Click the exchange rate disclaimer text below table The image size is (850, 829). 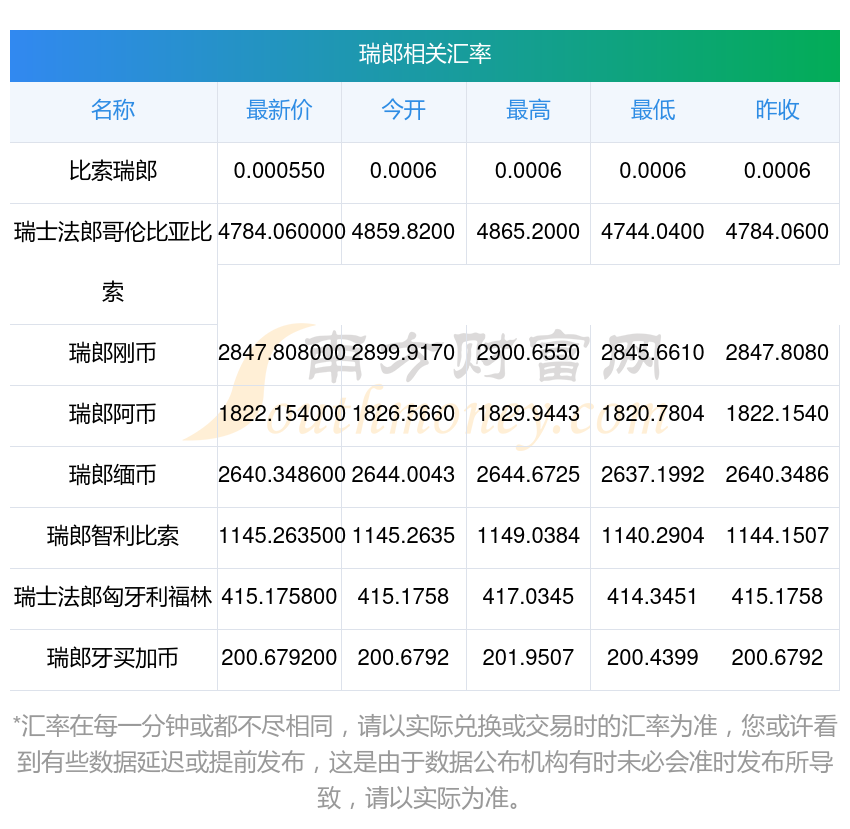[x=425, y=762]
